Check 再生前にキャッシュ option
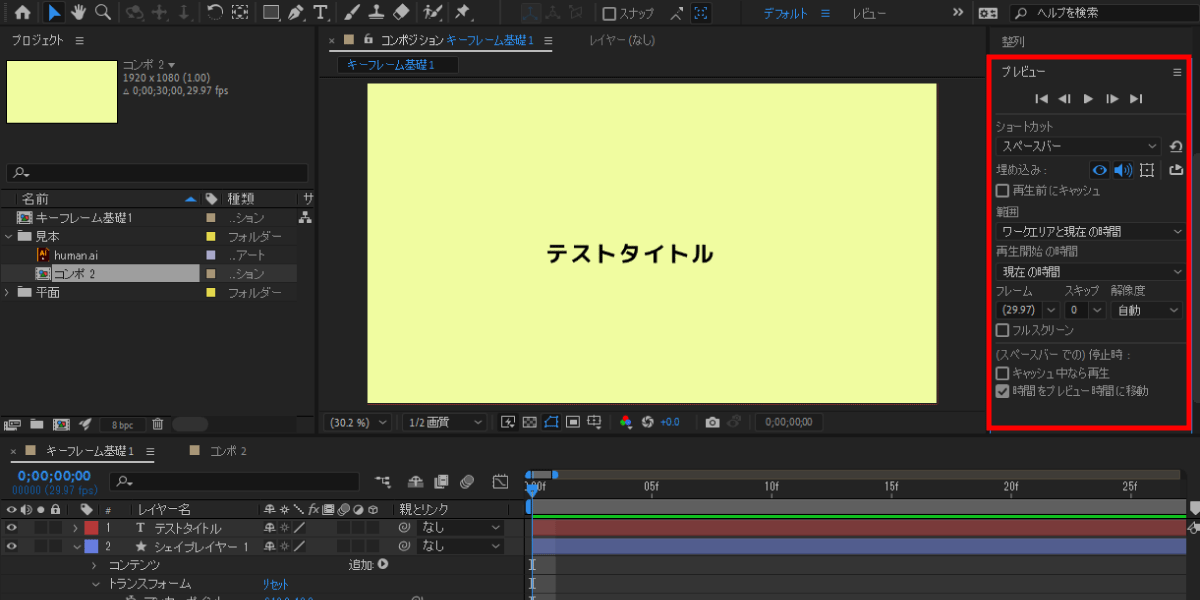 tap(1002, 190)
